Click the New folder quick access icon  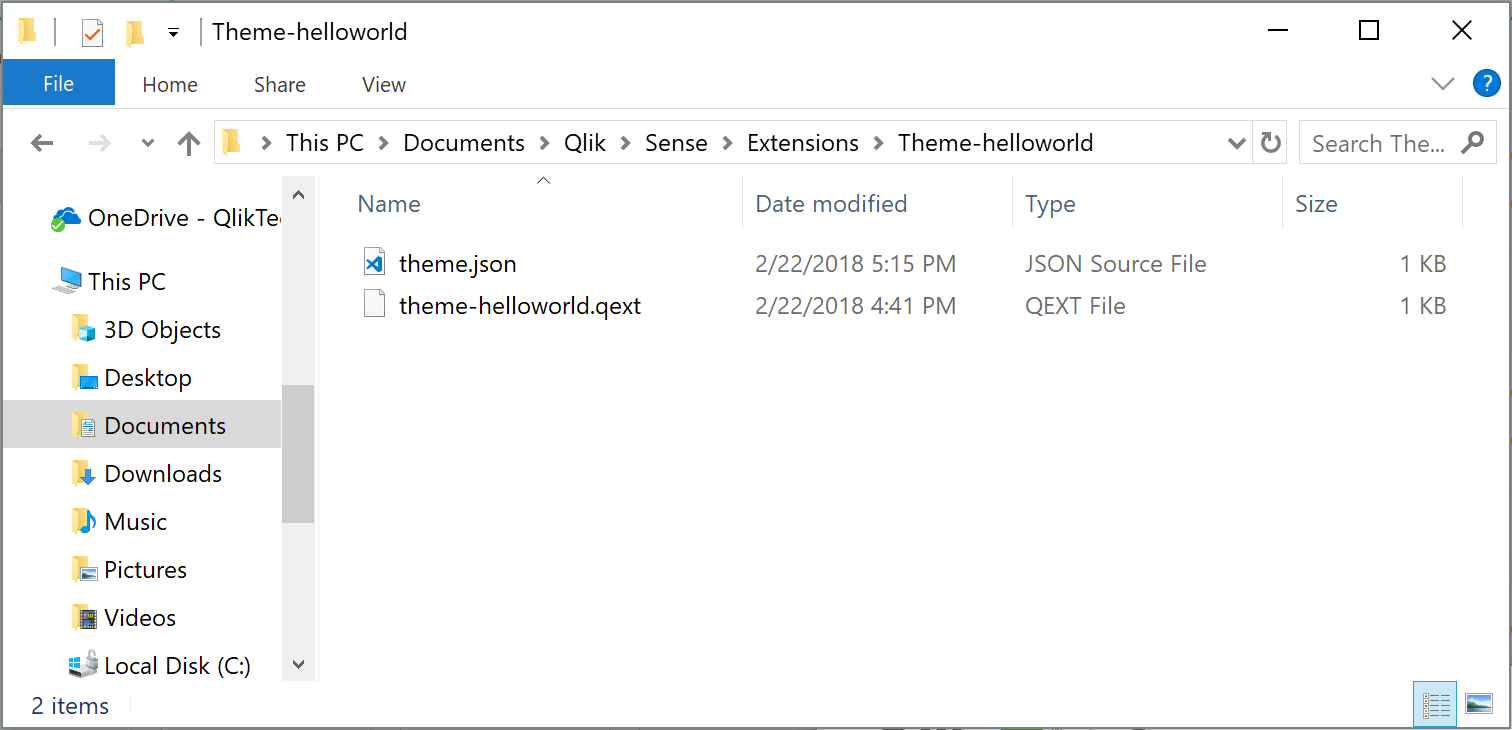click(135, 32)
